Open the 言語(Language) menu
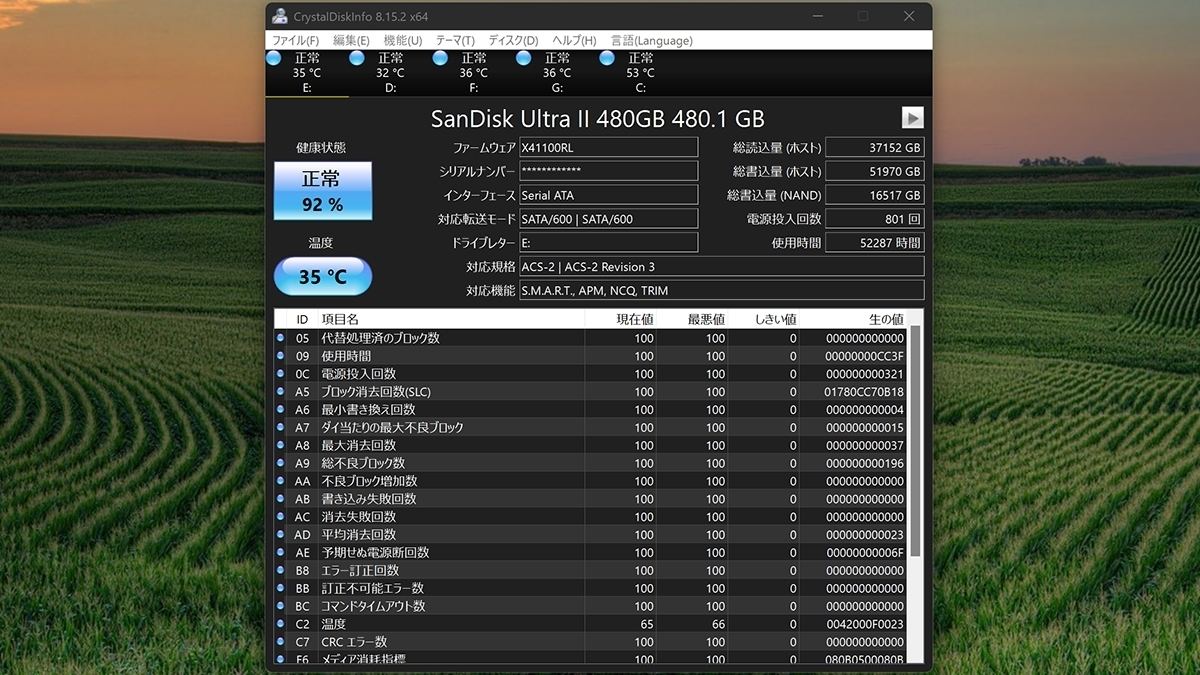 [651, 41]
